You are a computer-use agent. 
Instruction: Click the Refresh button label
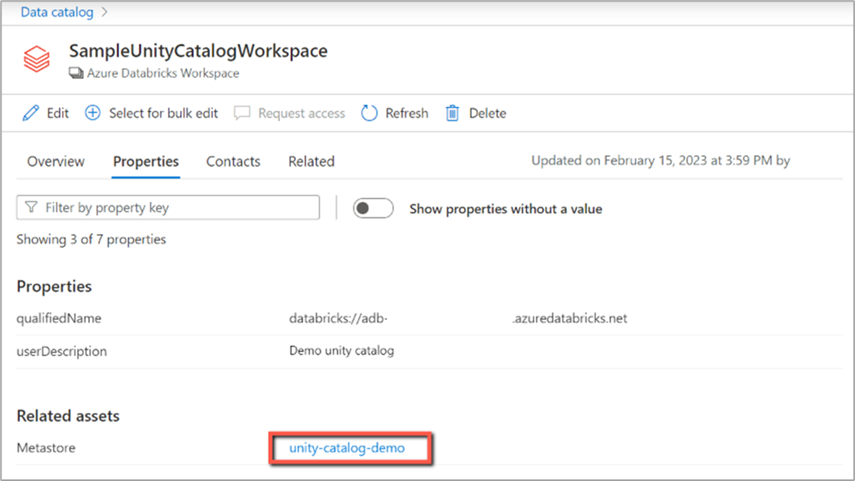coord(407,113)
